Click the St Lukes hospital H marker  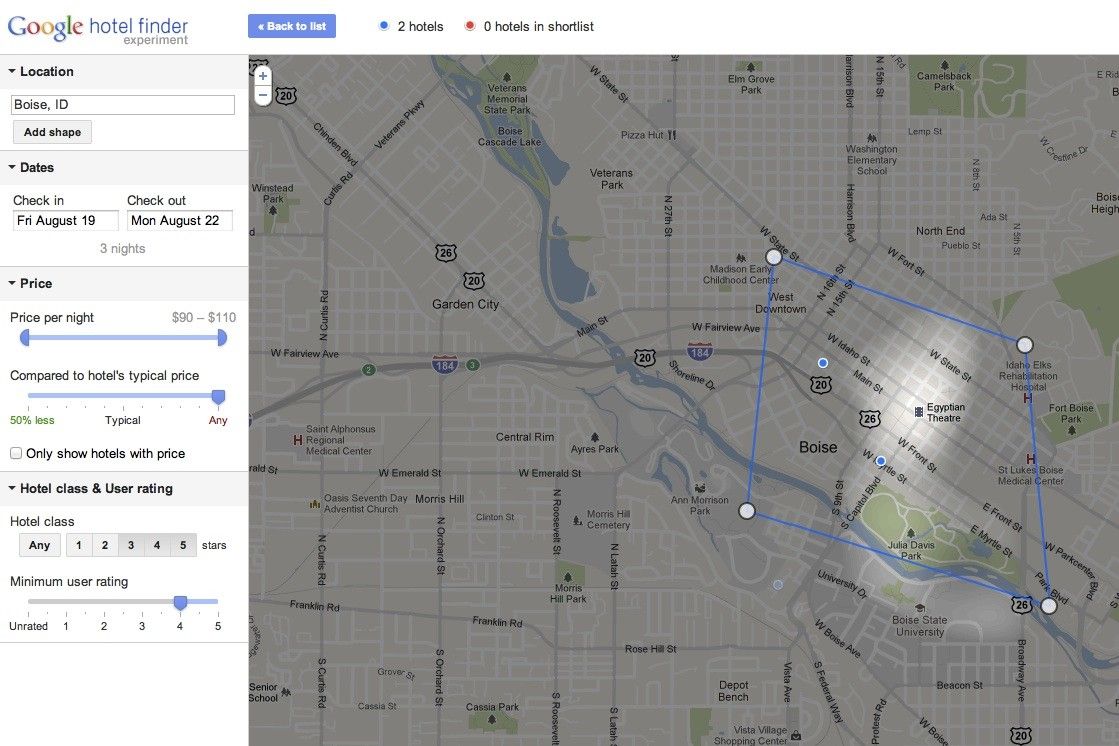click(1031, 459)
